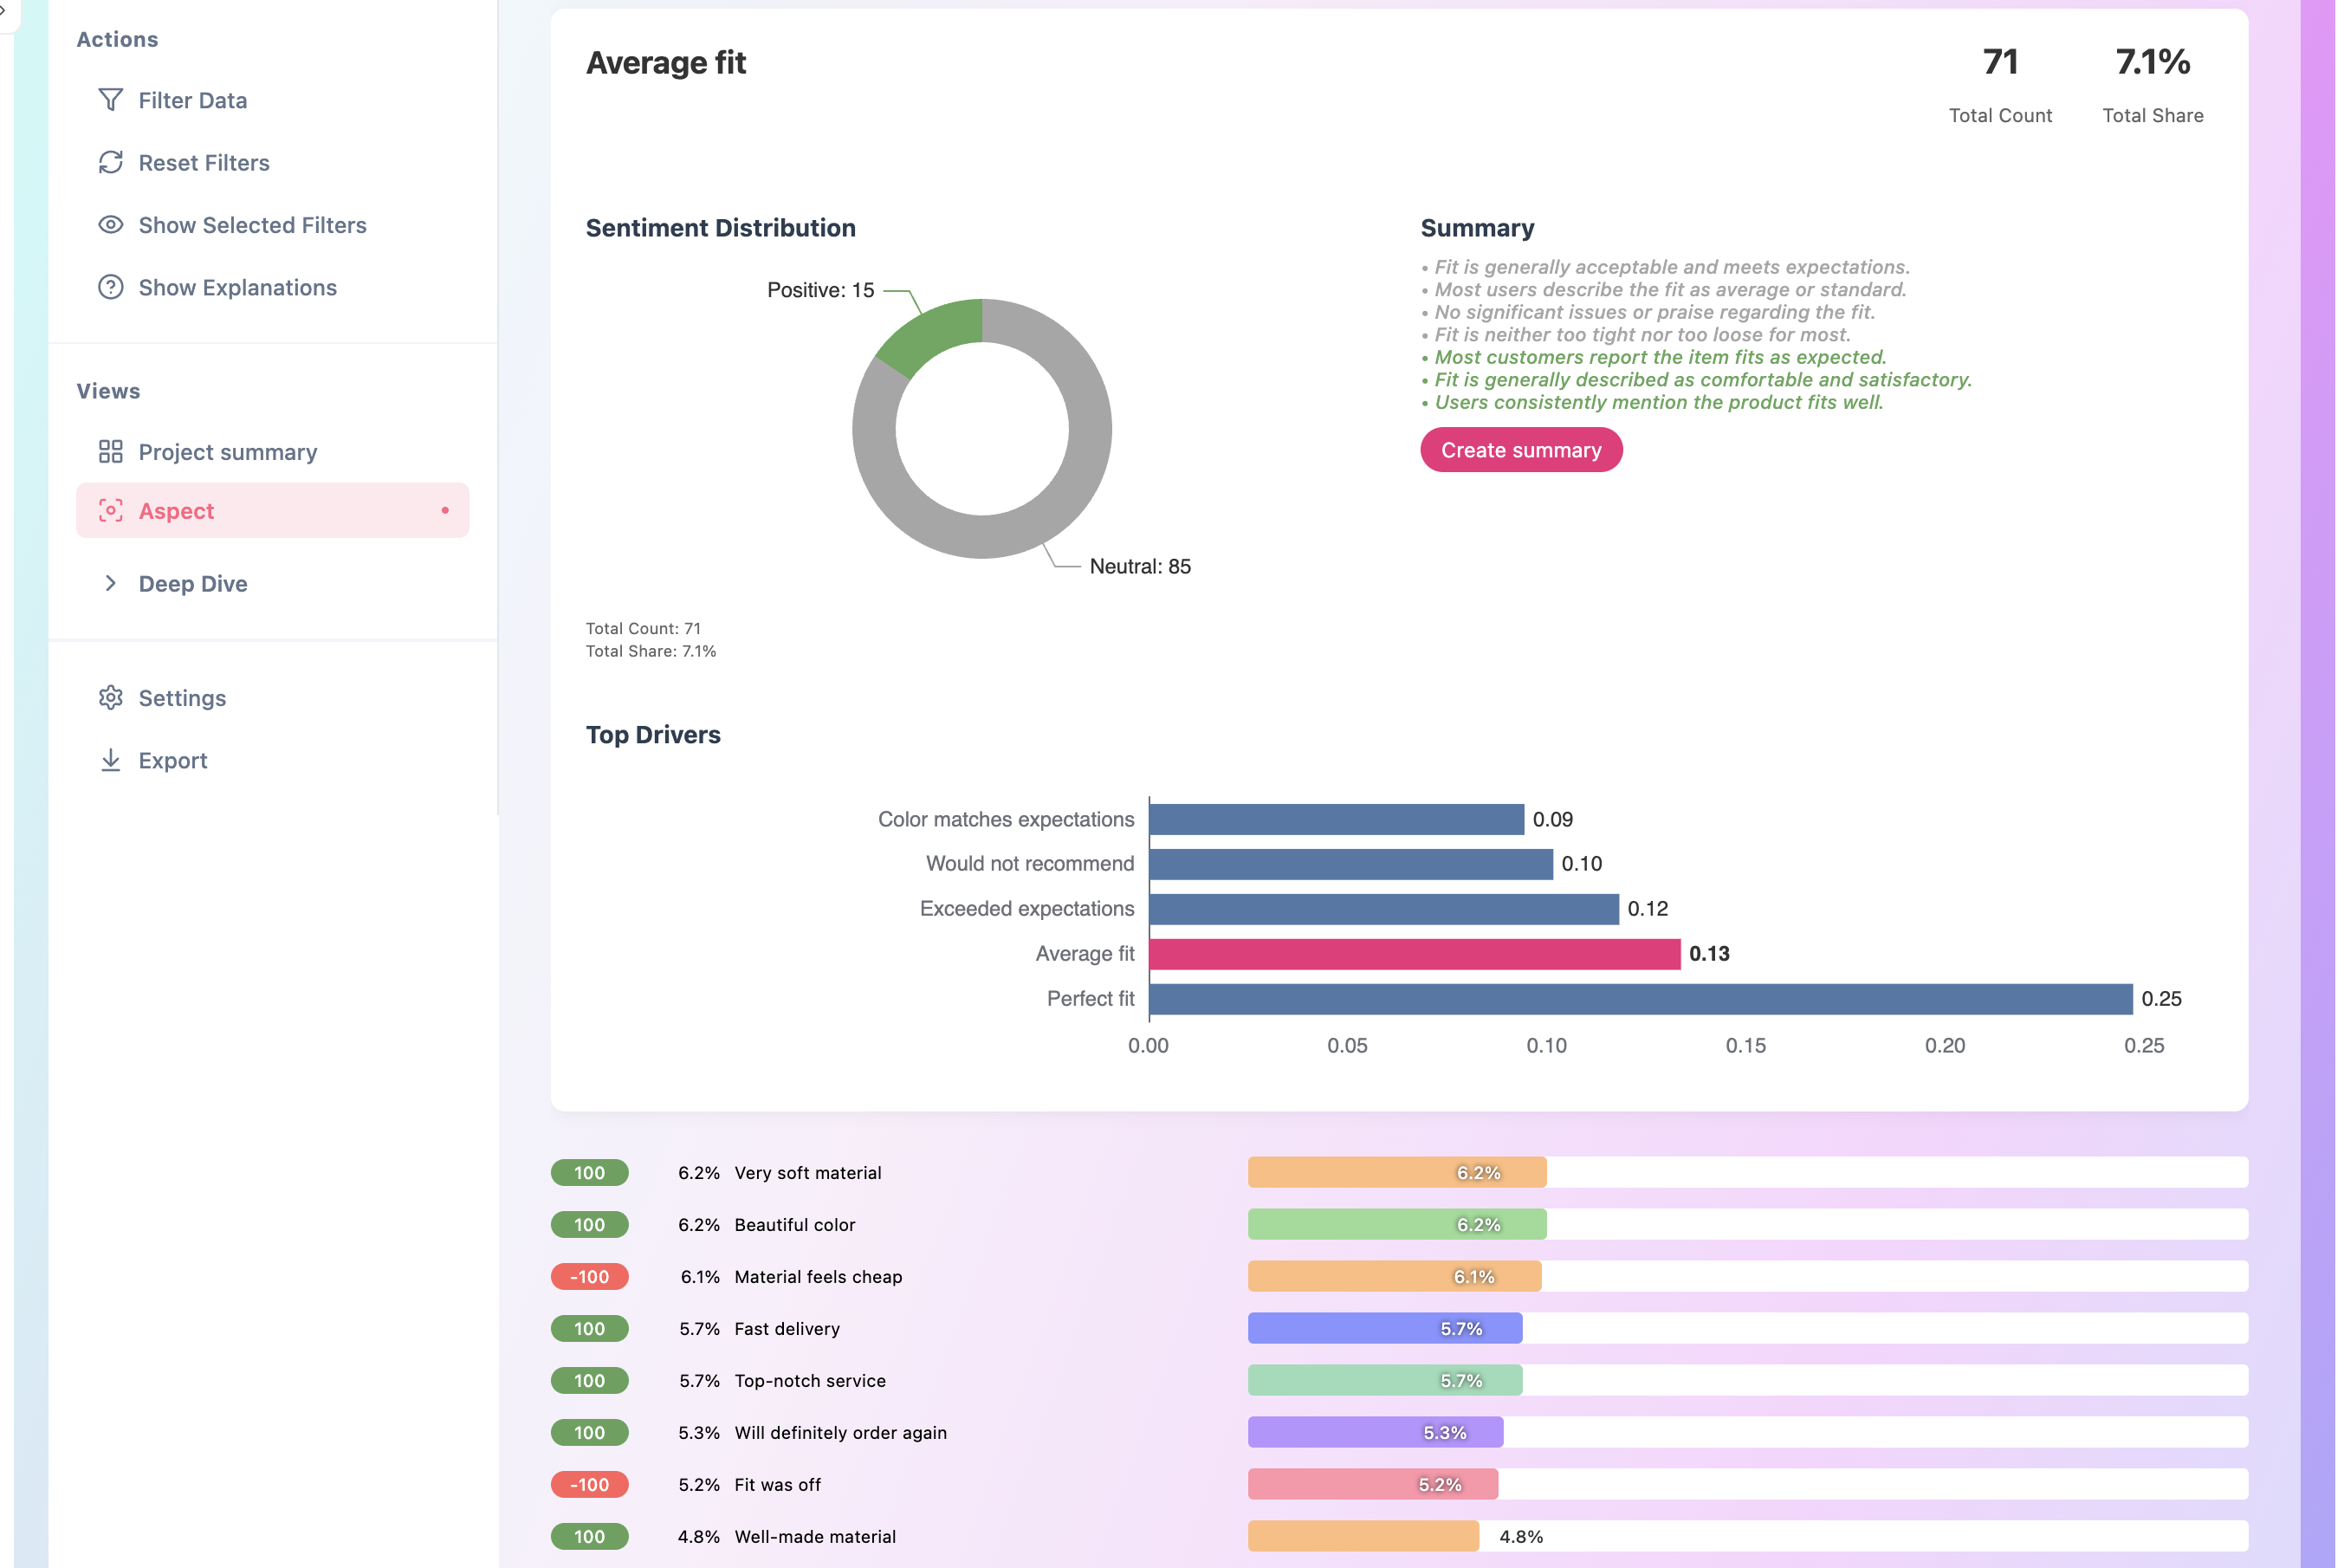
Task: Expand the Deep Dive section
Action: click(x=192, y=583)
